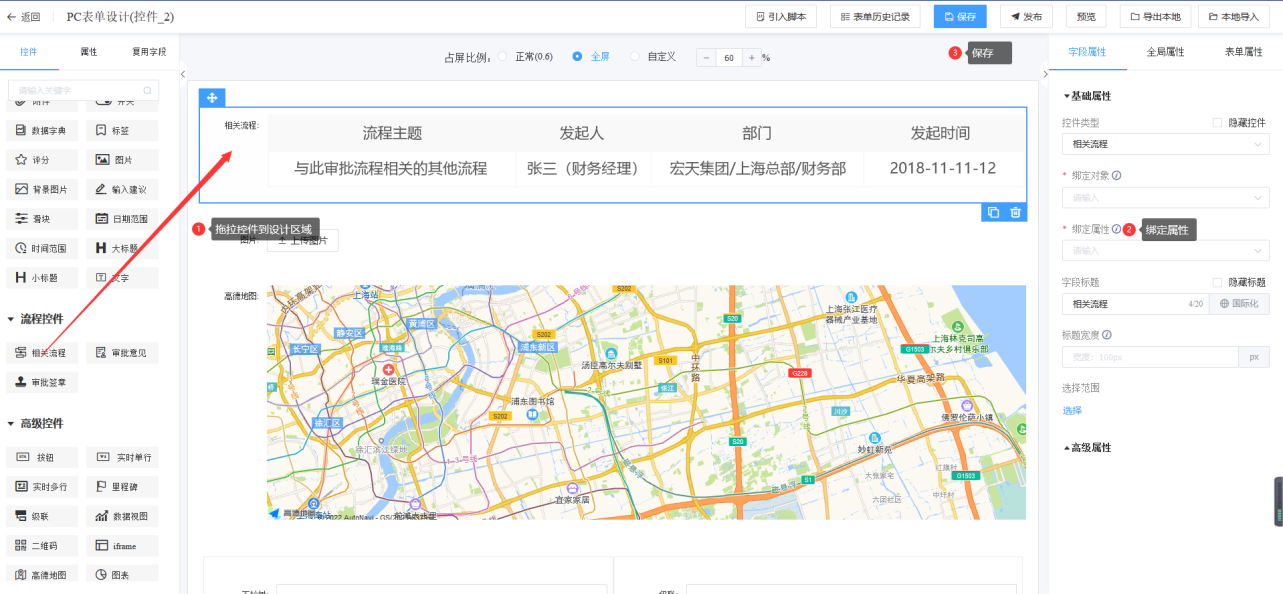Switch to the 属性 tab
The height and width of the screenshot is (594, 1283).
click(x=89, y=51)
